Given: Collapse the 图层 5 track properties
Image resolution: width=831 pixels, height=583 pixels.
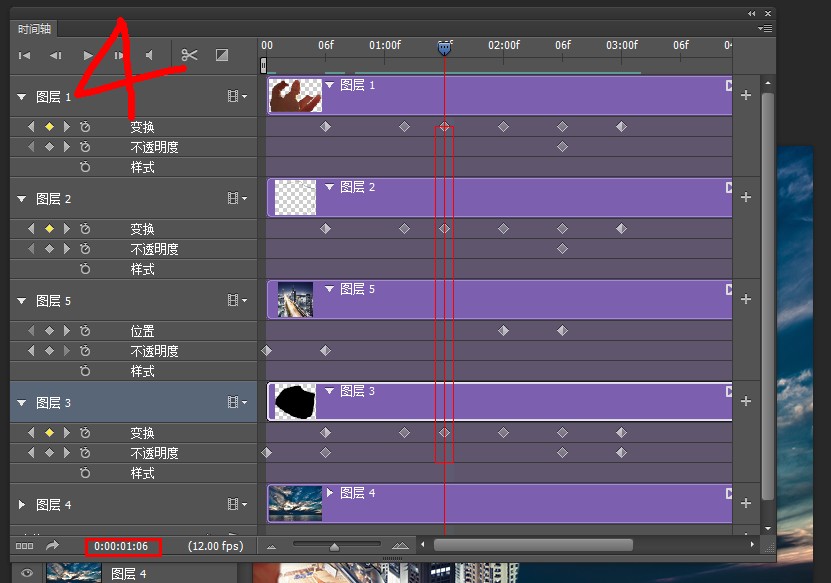Looking at the screenshot, I should point(22,301).
